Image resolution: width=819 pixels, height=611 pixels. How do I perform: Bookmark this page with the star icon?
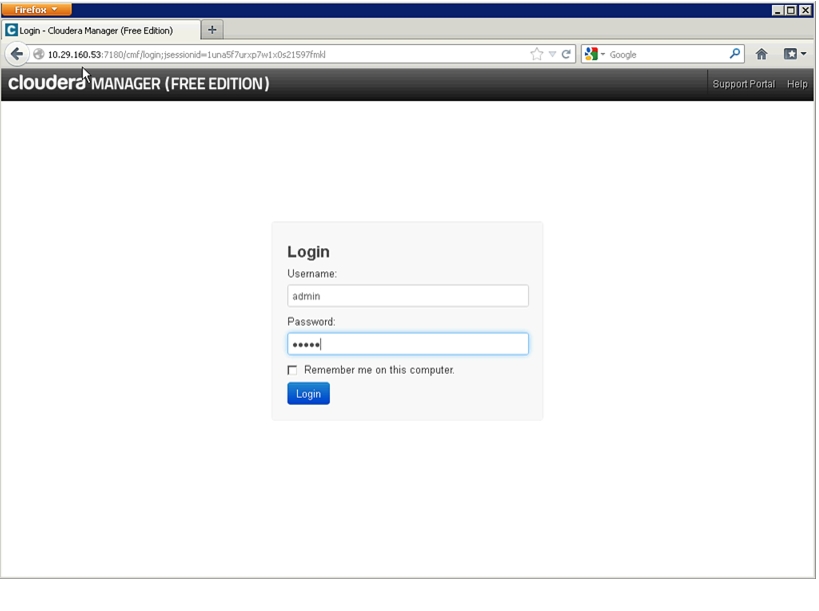(536, 54)
